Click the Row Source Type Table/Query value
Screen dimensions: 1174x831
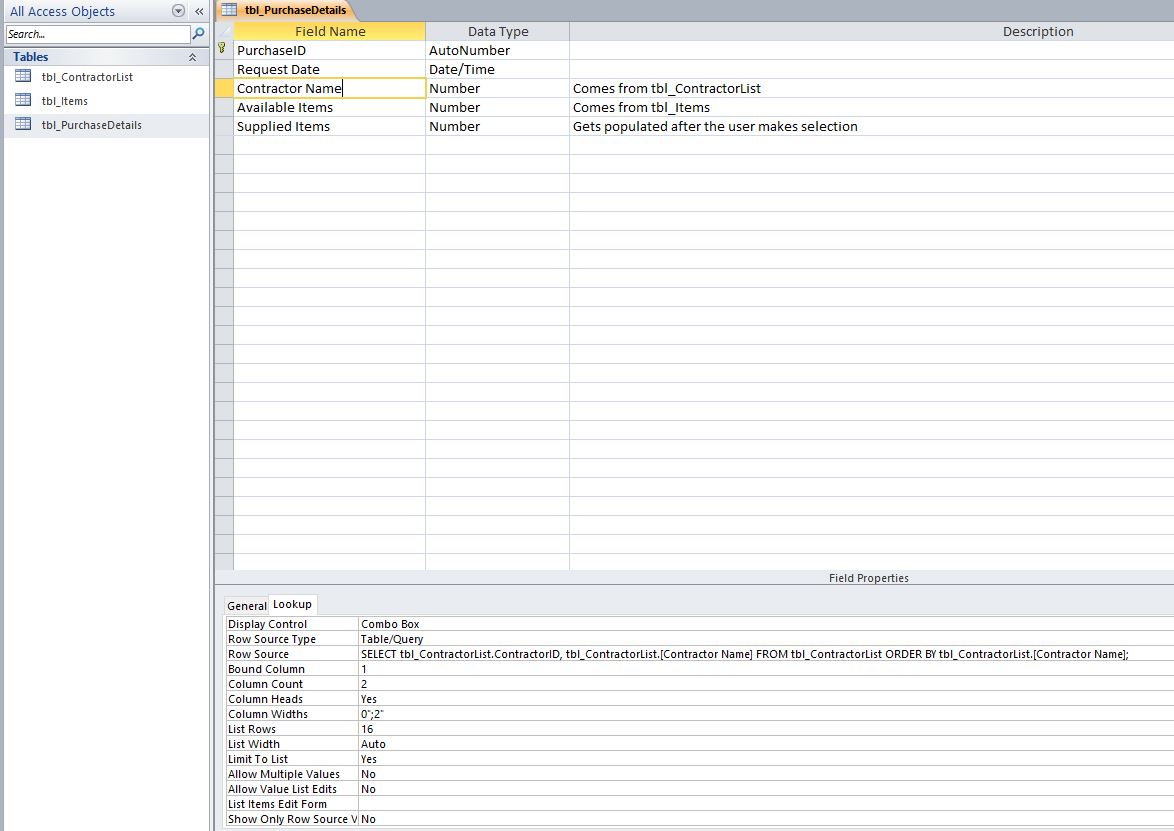point(766,639)
